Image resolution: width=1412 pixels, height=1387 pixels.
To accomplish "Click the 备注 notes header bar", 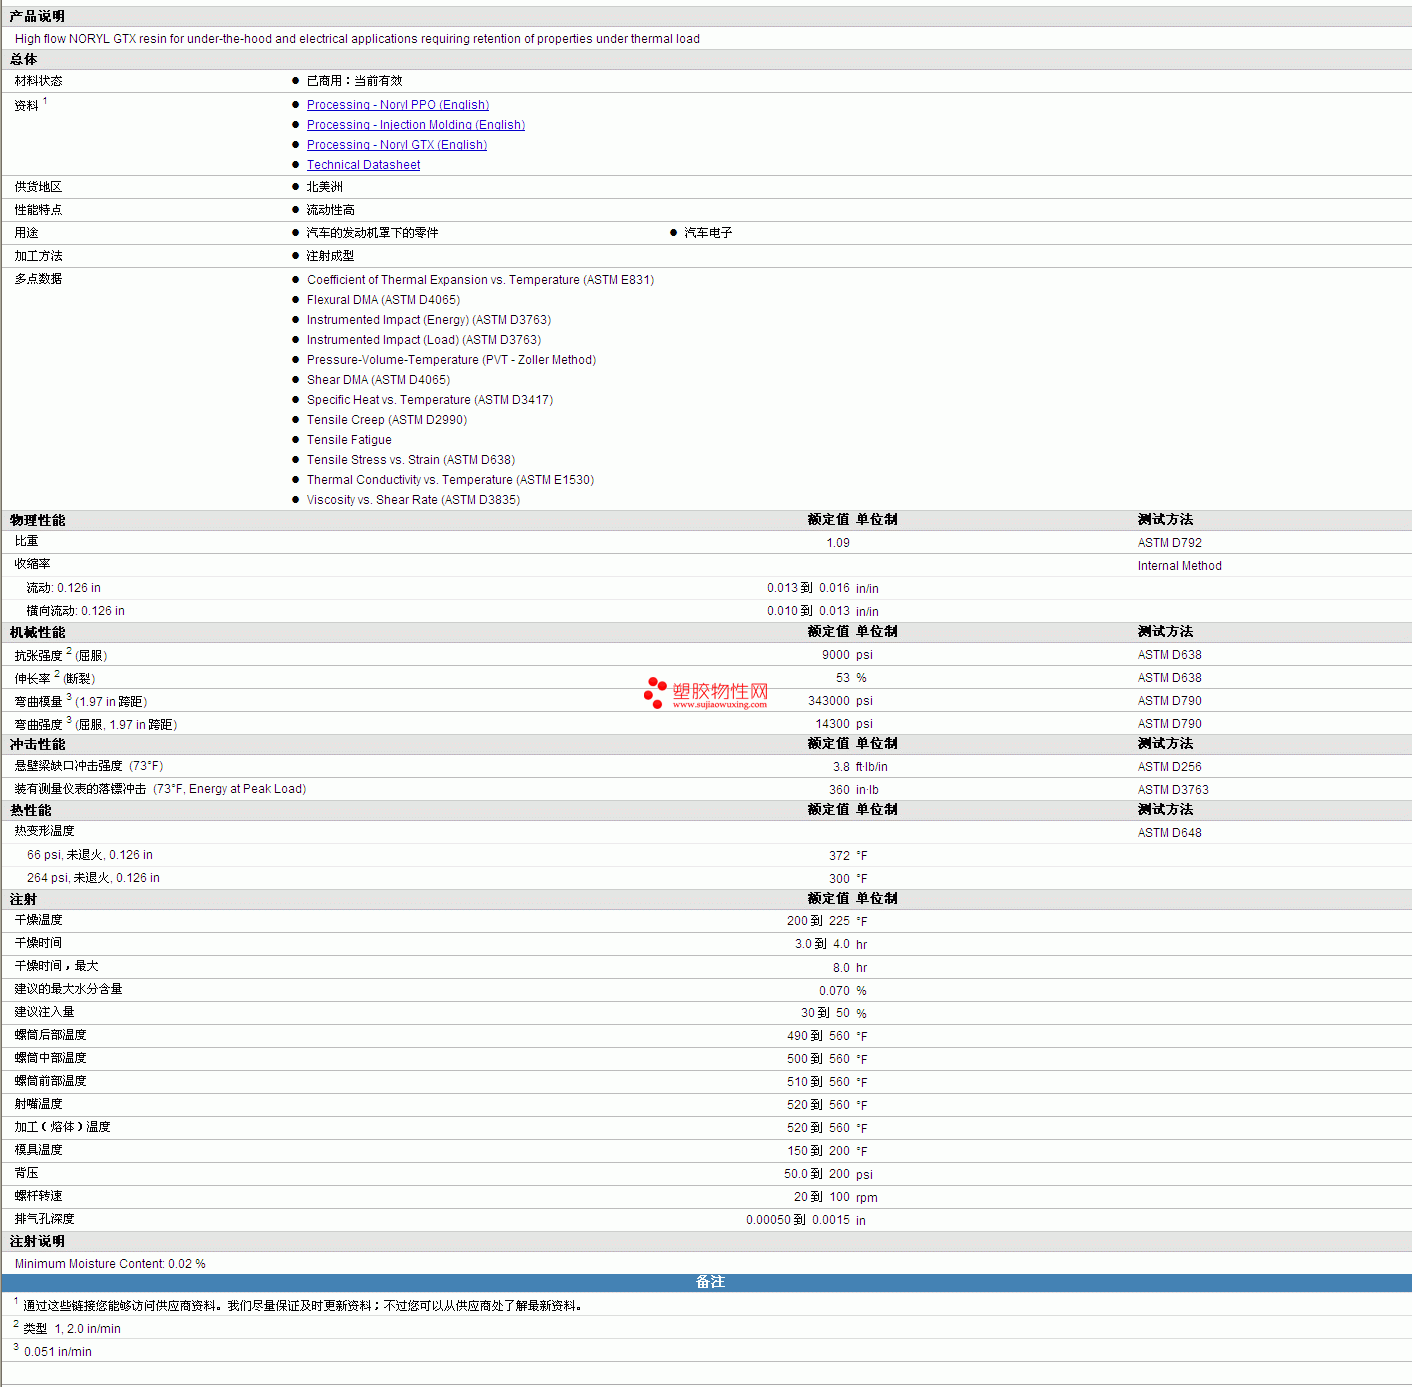I will [706, 1282].
